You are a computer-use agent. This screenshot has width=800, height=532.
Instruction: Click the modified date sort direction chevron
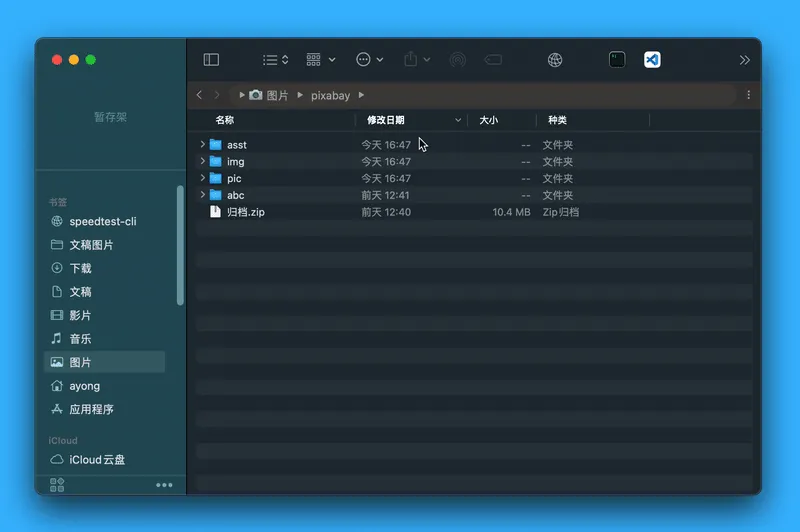(x=458, y=120)
